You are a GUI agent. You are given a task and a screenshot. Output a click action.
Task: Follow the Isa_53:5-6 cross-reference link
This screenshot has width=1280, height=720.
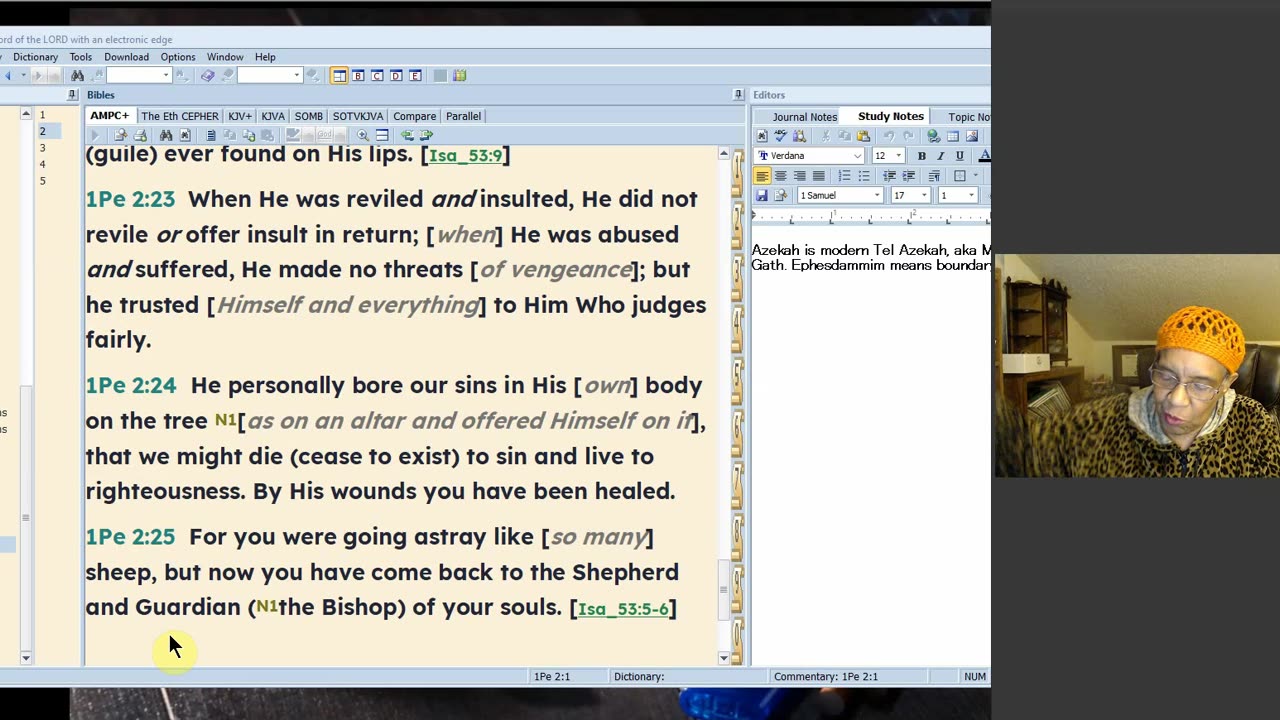pyautogui.click(x=623, y=609)
